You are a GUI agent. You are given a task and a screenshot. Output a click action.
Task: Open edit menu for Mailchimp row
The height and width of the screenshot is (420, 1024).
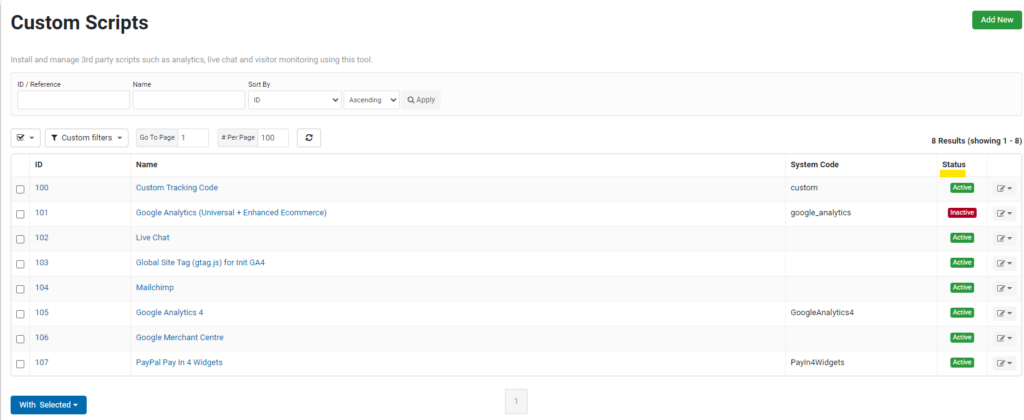(x=1004, y=288)
